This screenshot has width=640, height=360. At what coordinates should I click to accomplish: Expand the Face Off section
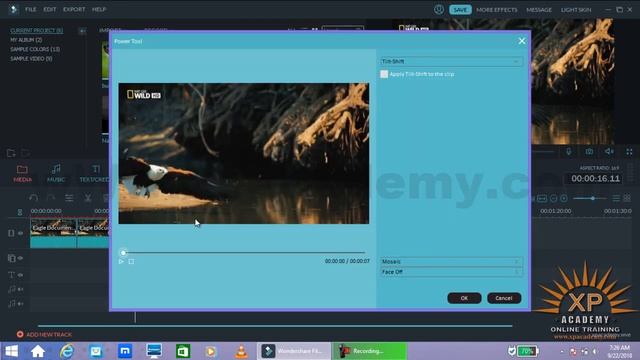click(451, 272)
